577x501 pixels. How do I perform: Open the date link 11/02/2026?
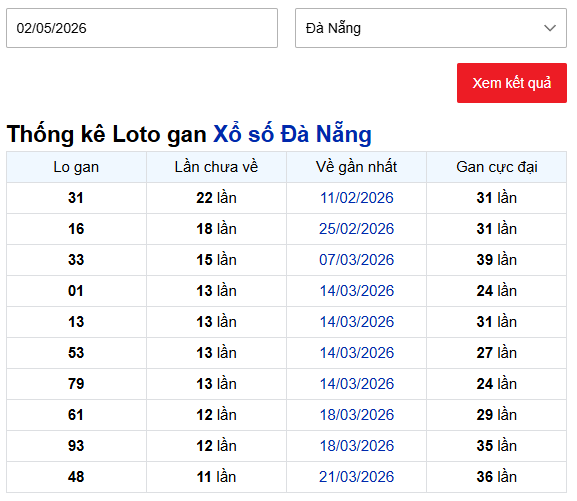(356, 198)
